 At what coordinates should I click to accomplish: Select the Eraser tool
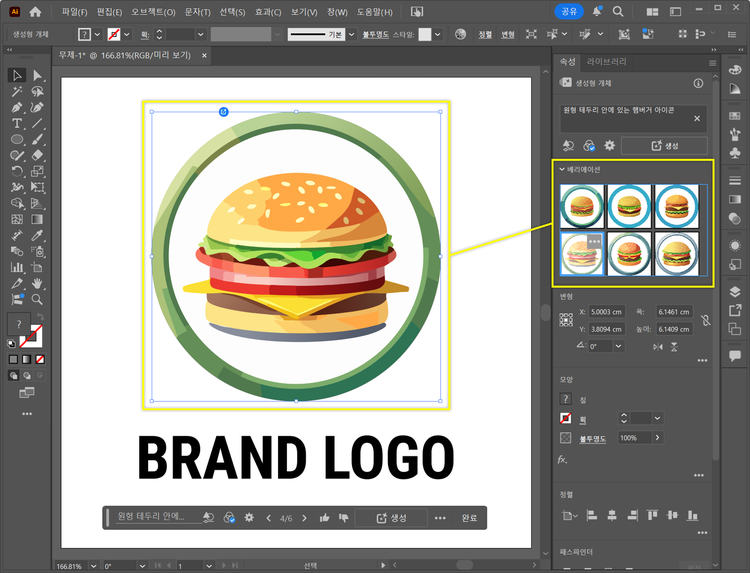point(37,155)
